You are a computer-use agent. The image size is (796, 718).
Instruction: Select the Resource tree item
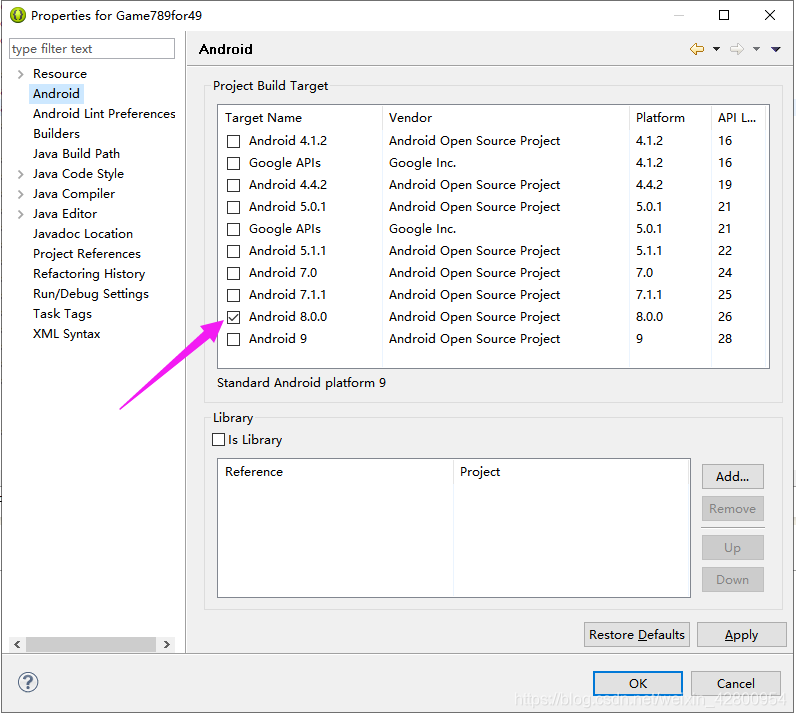[x=60, y=74]
